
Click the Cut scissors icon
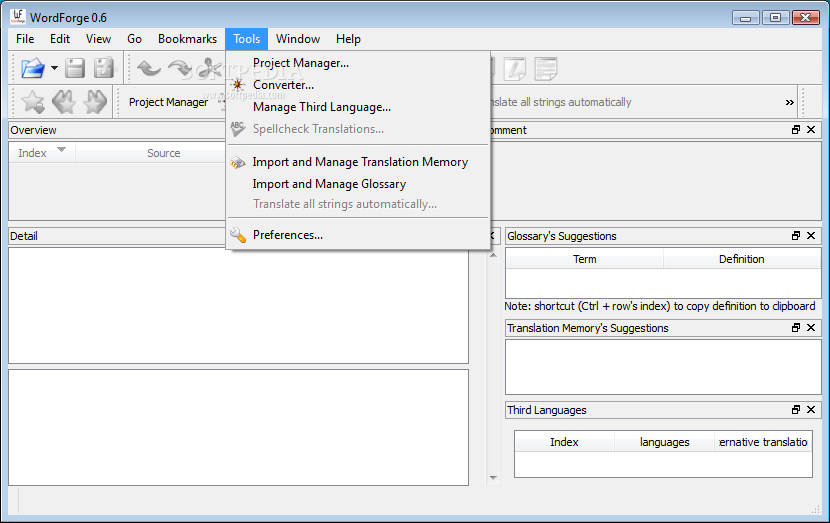[211, 68]
